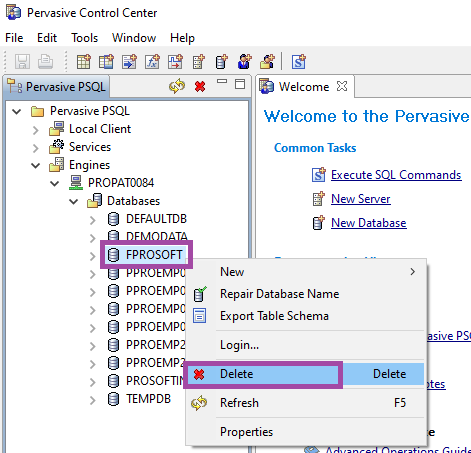Click the New View toolbar icon

pyautogui.click(x=106, y=62)
